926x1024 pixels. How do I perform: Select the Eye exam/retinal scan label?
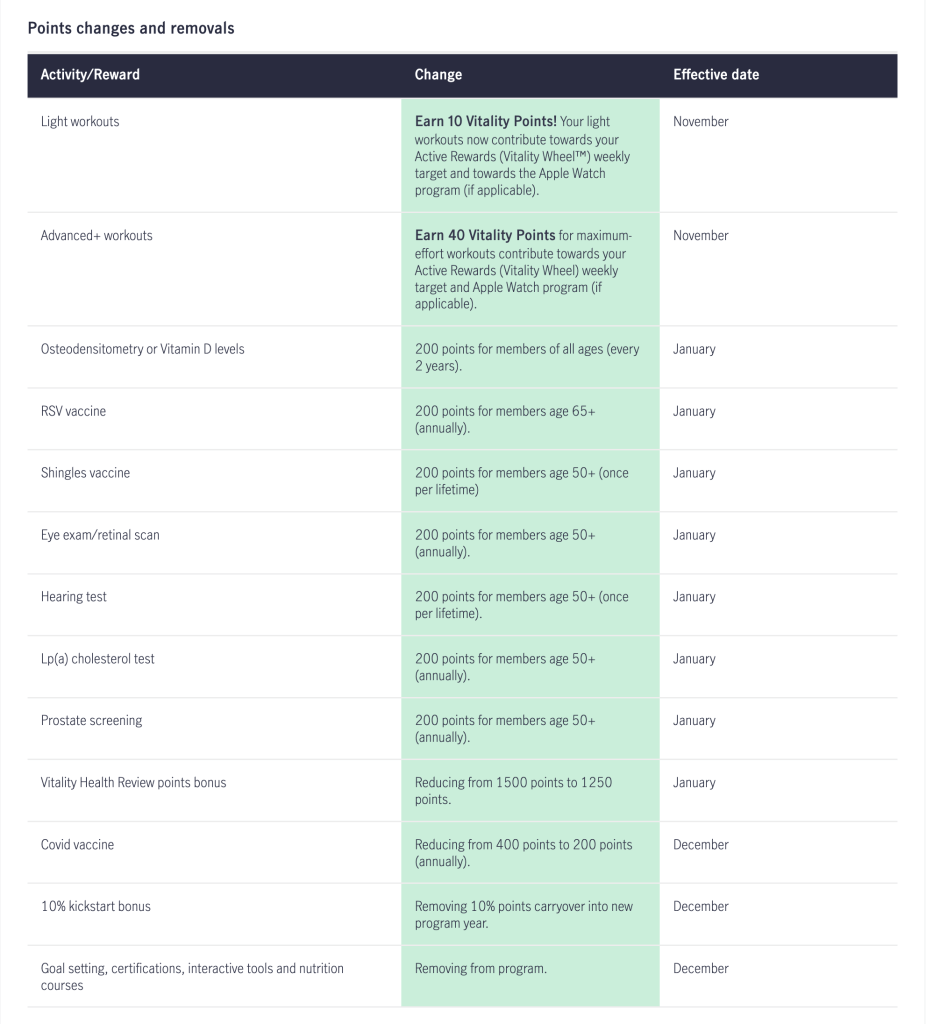coord(100,536)
